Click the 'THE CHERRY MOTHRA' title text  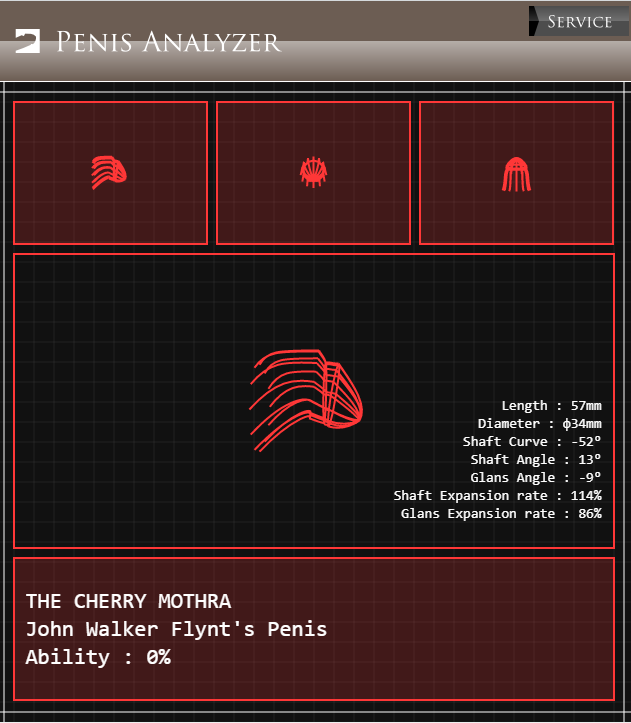click(128, 601)
